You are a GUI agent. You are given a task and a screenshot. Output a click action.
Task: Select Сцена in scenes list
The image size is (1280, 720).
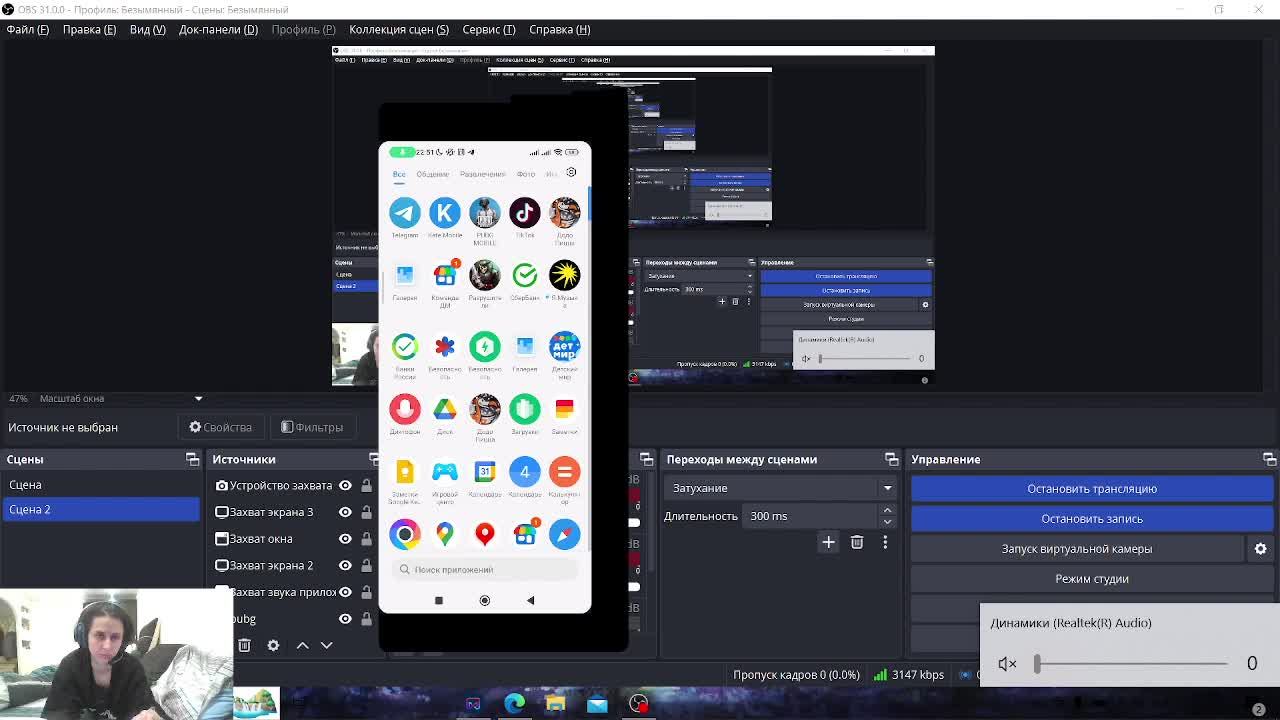[100, 485]
